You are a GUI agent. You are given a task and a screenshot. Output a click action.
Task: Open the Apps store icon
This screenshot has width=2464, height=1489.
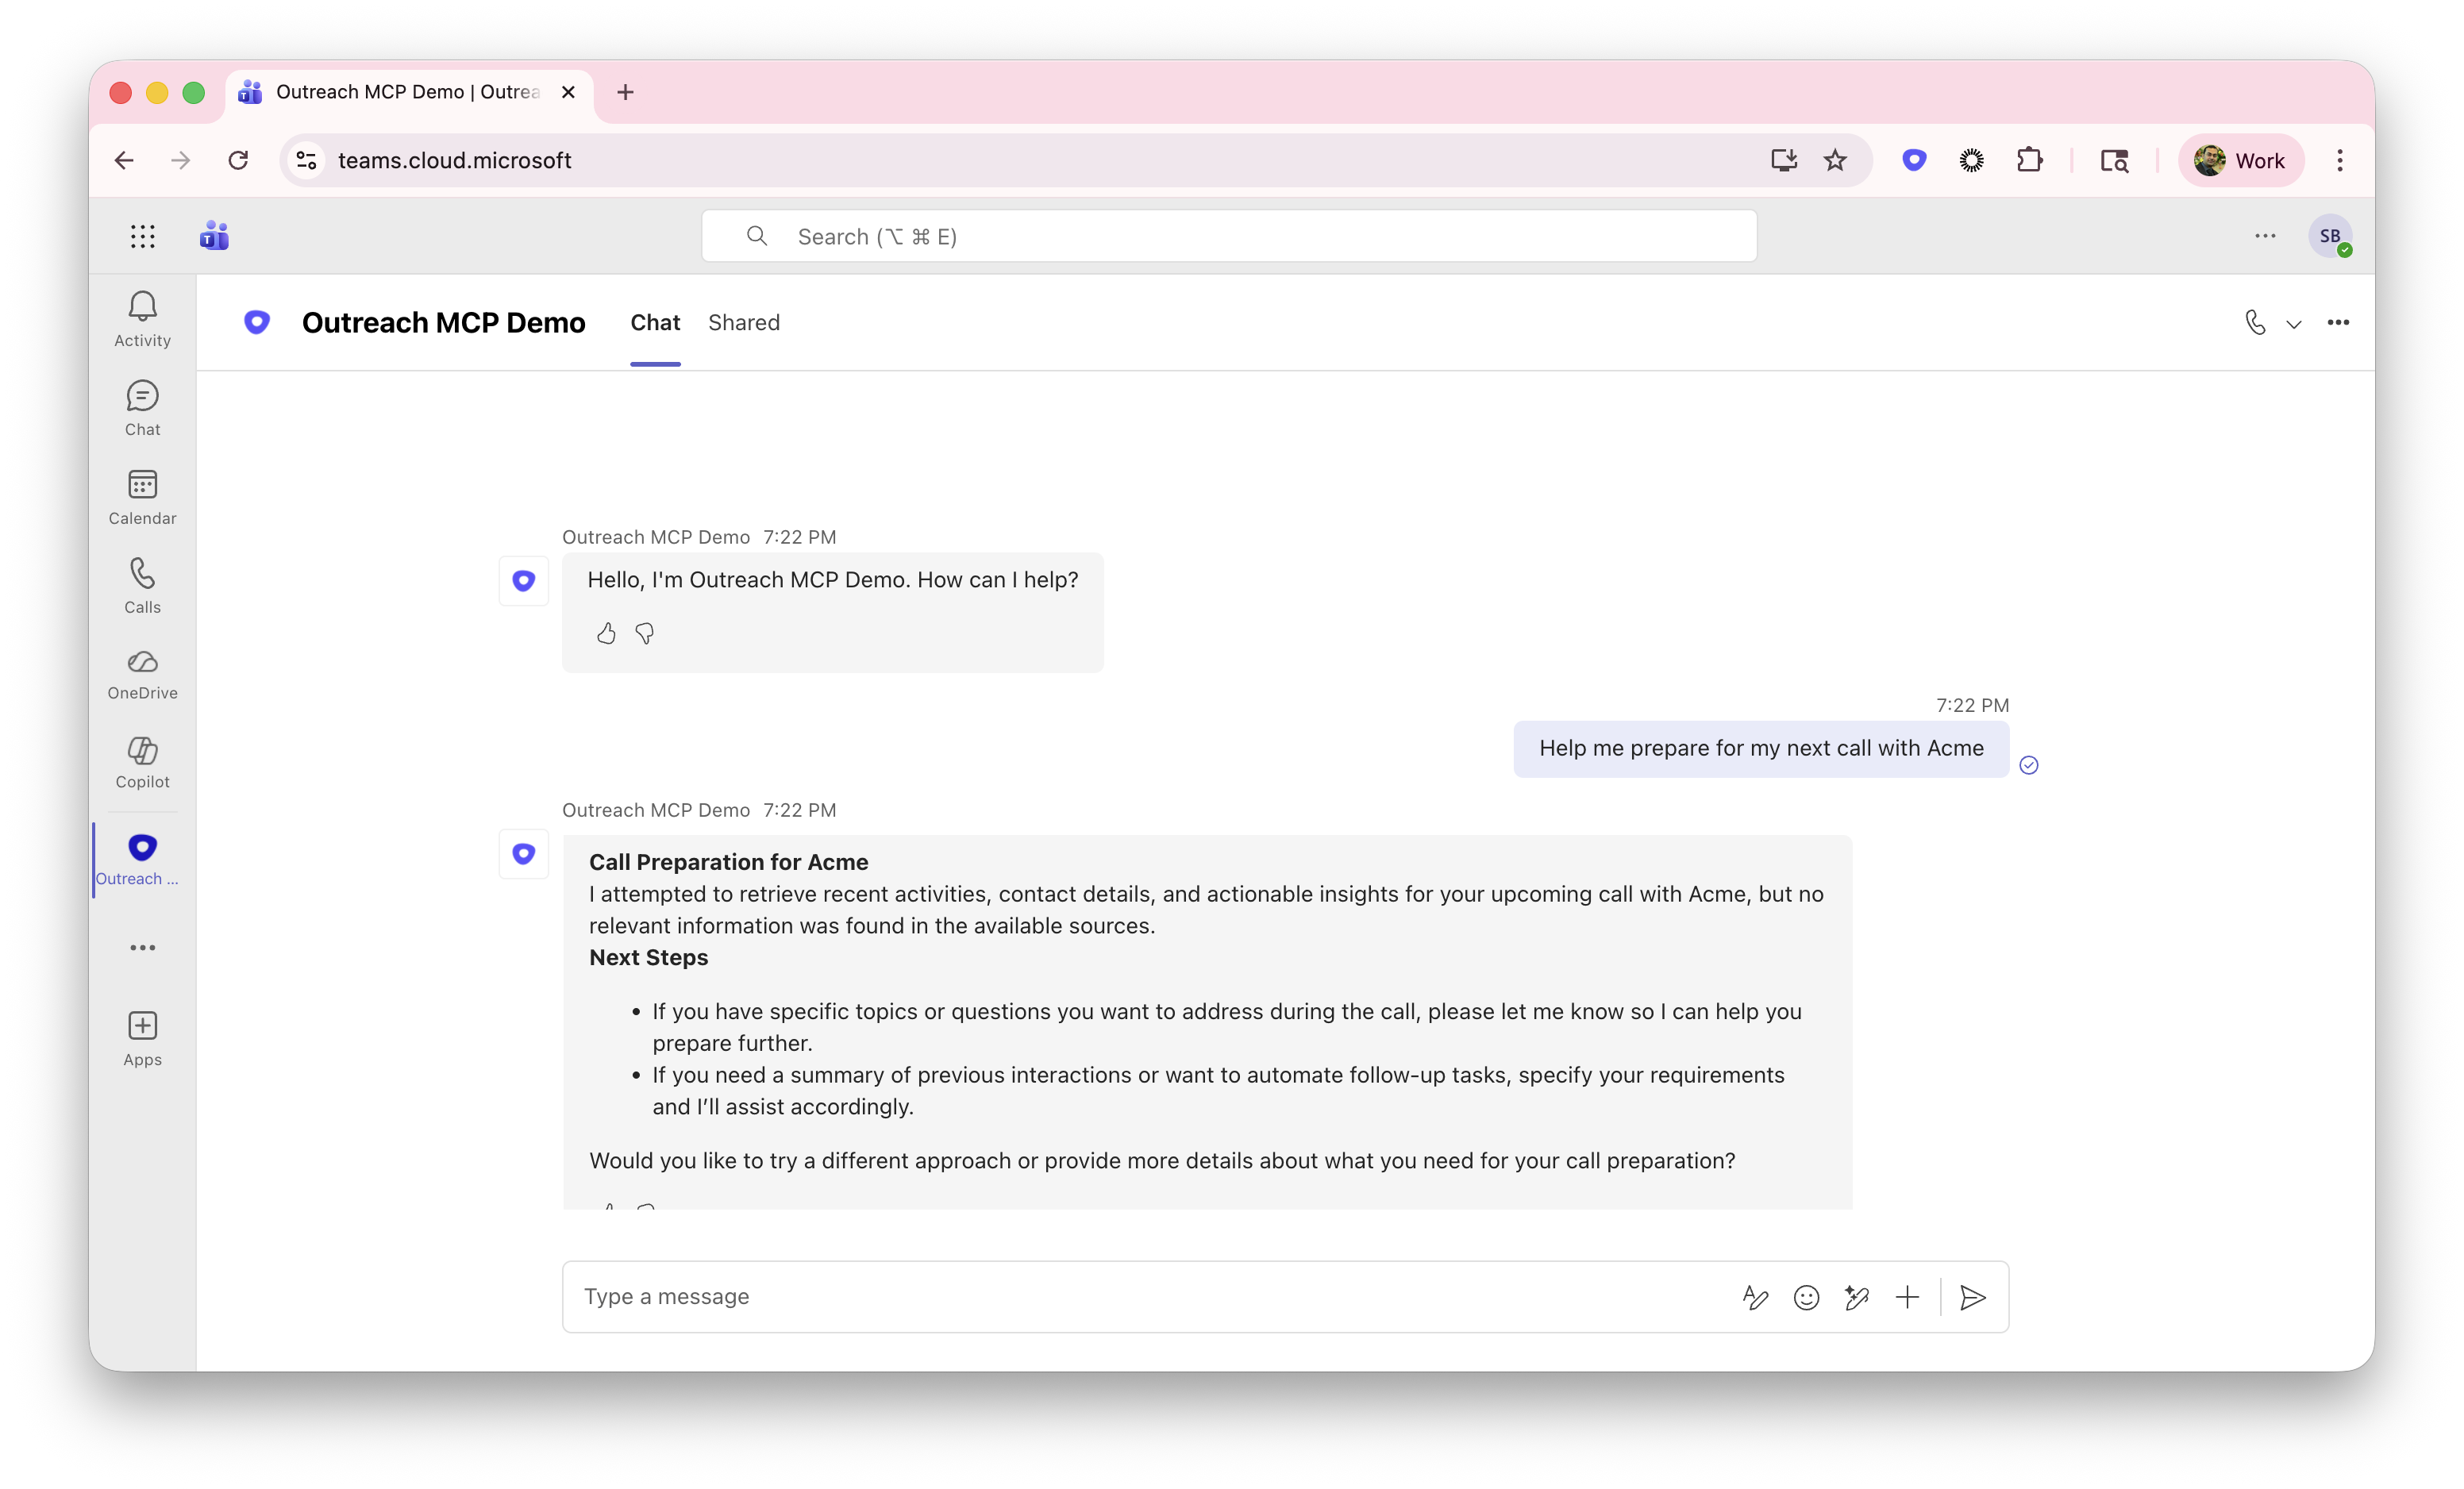[142, 1038]
